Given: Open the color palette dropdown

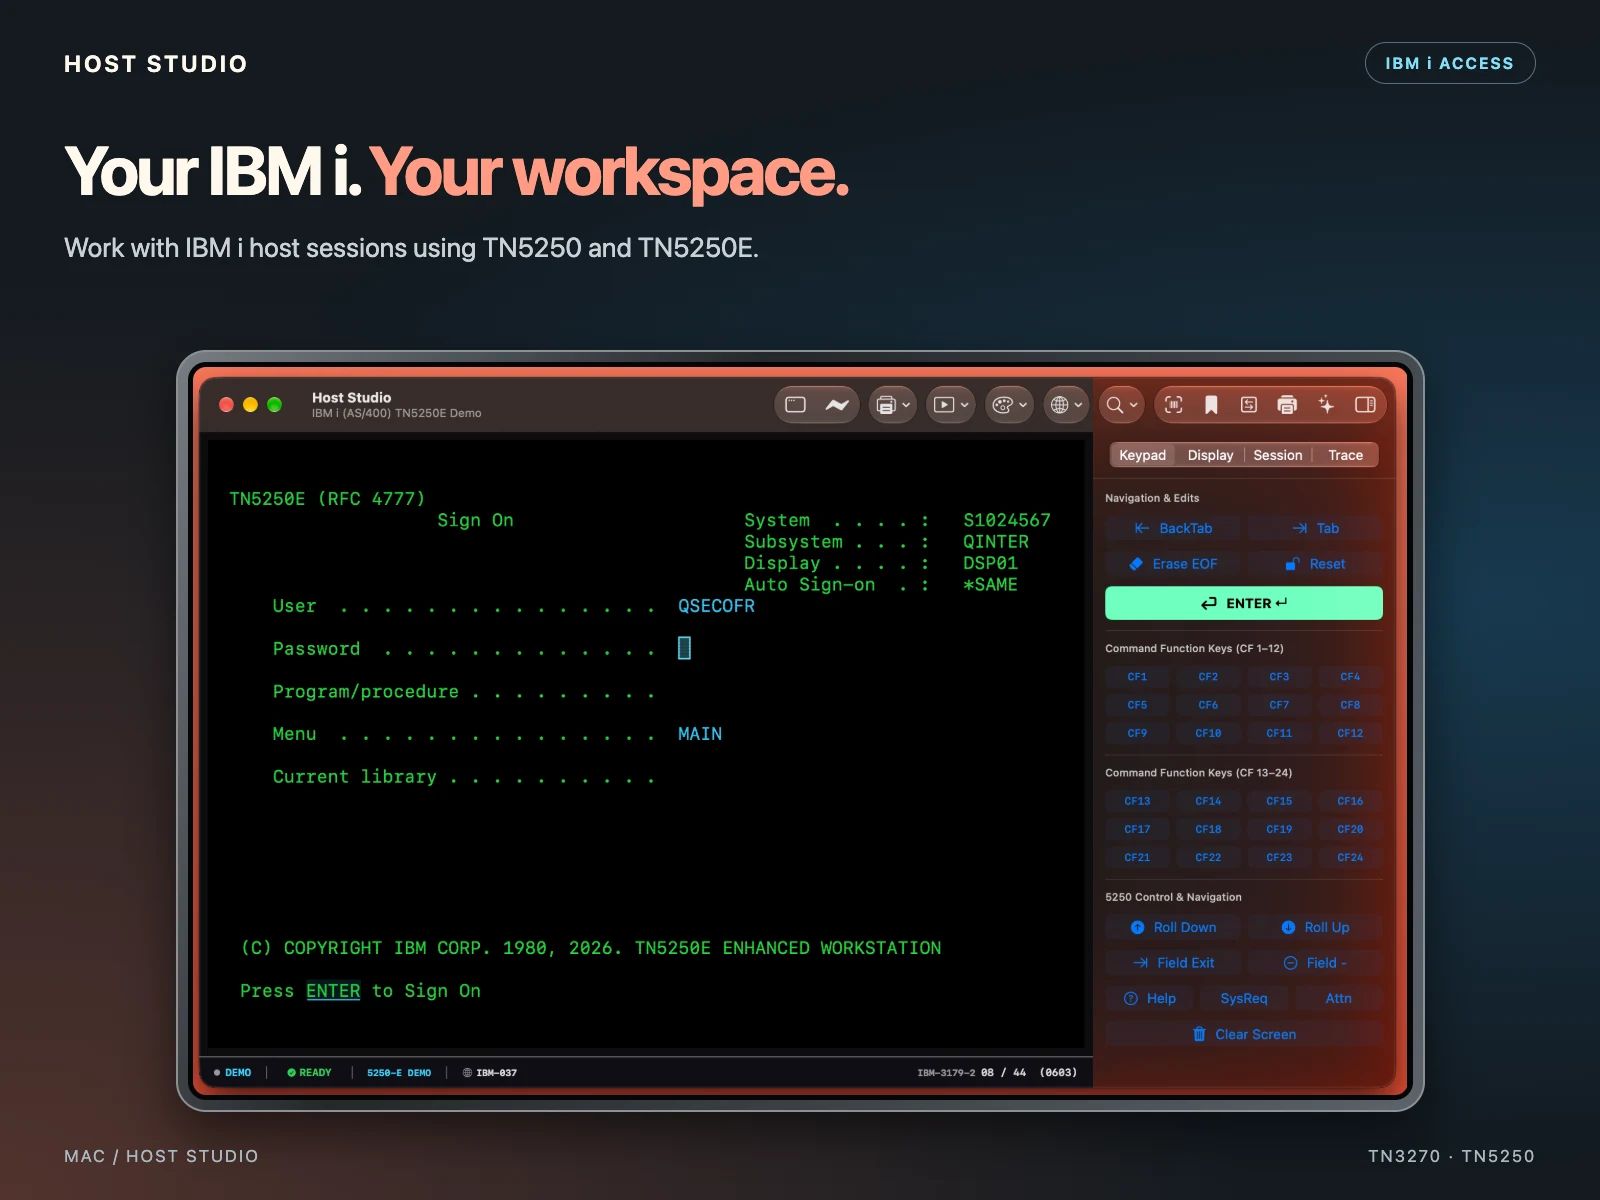Looking at the screenshot, I should [x=1009, y=405].
